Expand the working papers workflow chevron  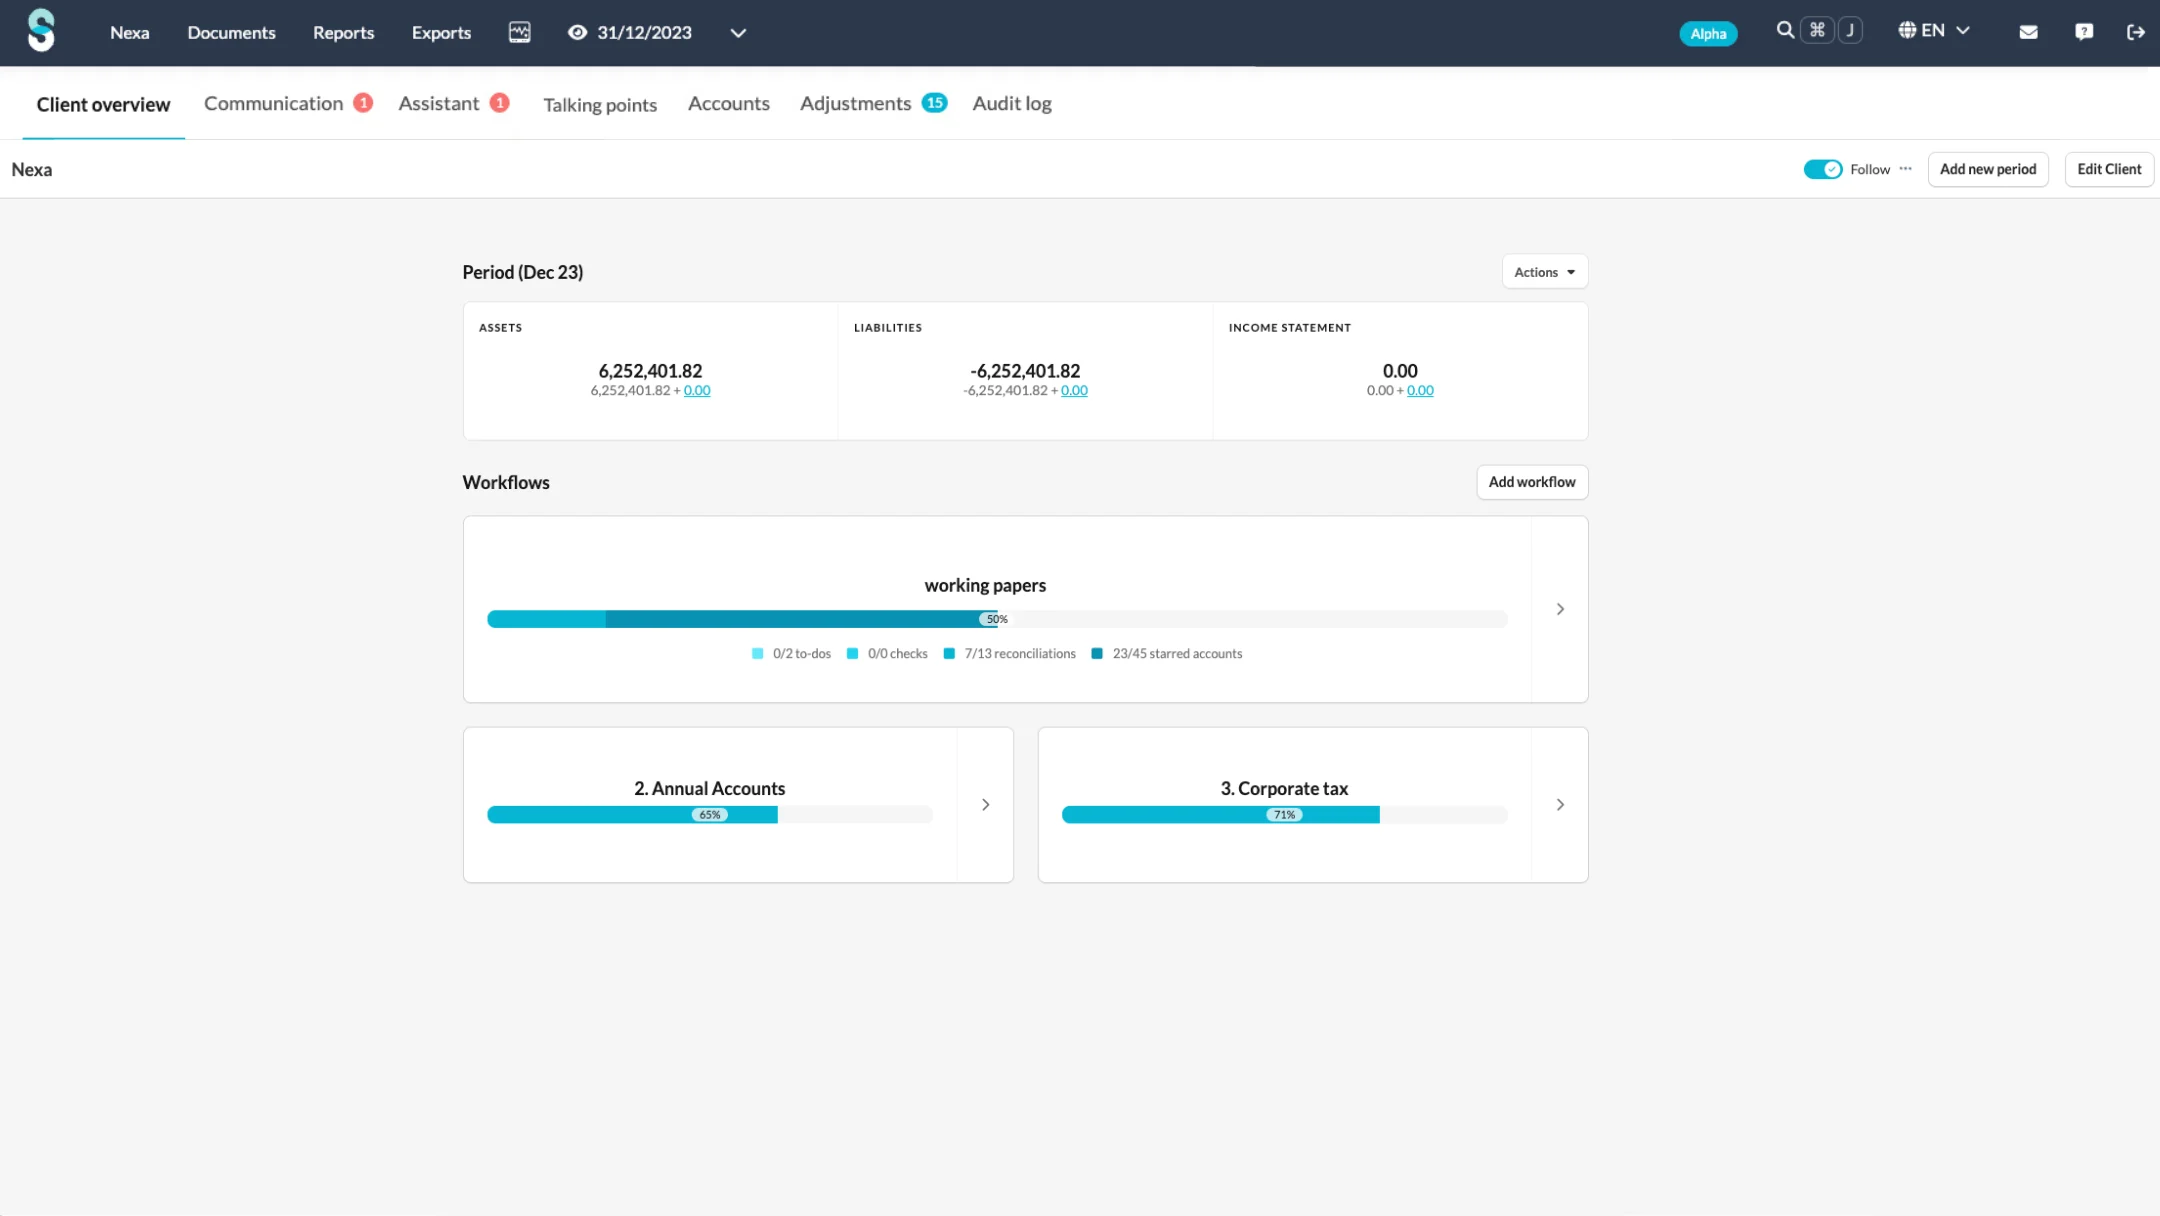1560,609
